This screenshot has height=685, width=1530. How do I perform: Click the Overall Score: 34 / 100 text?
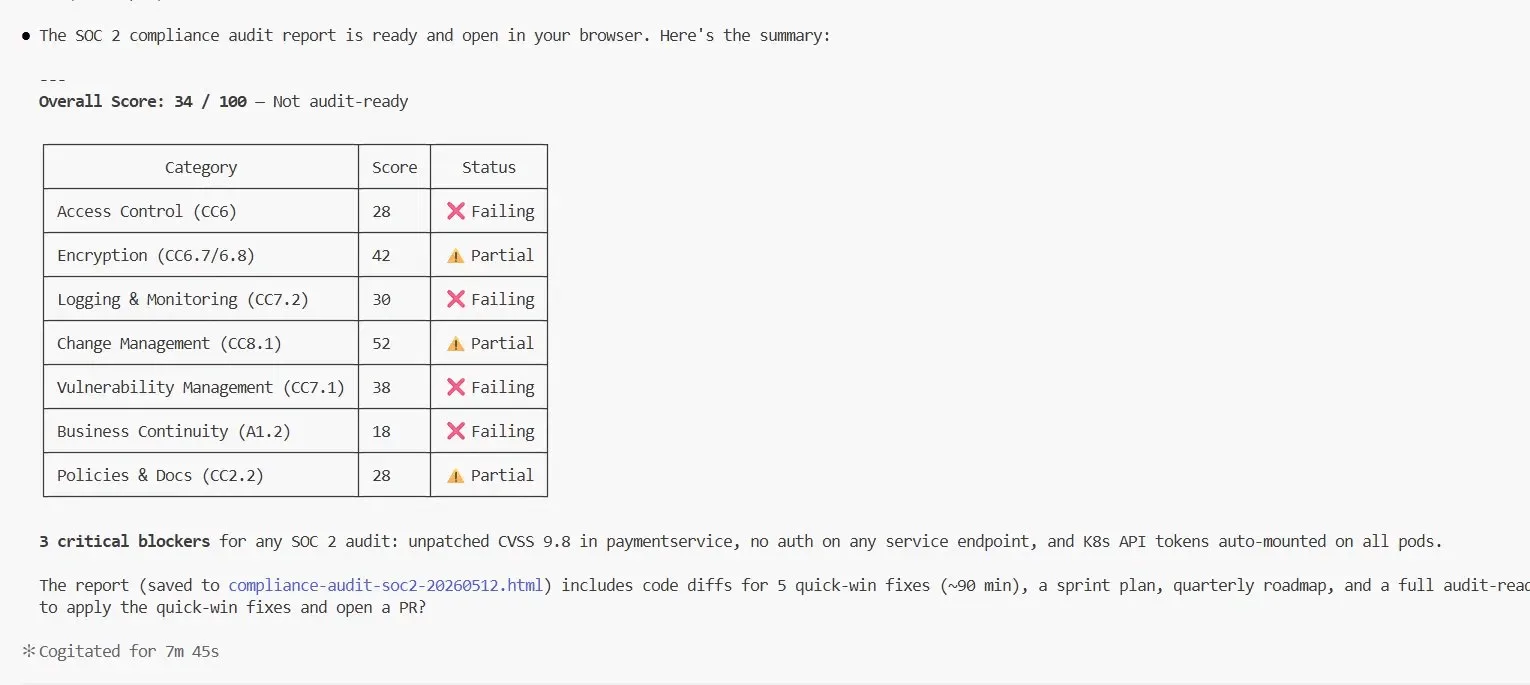143,101
